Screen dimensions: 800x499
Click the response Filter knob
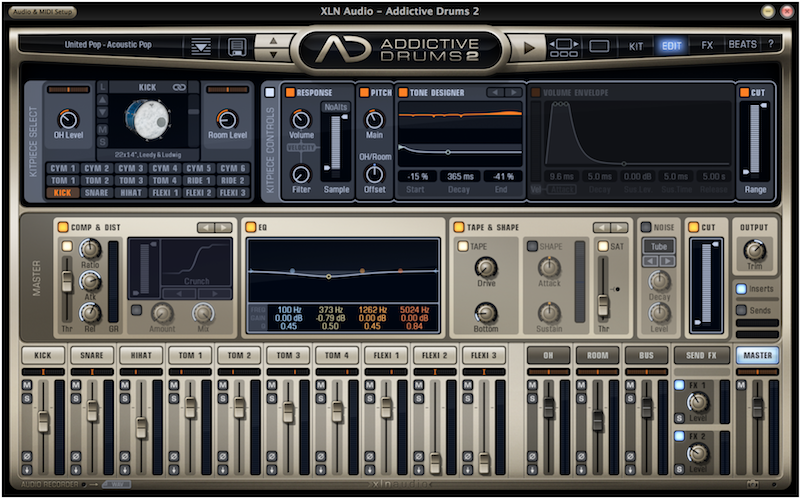[301, 174]
